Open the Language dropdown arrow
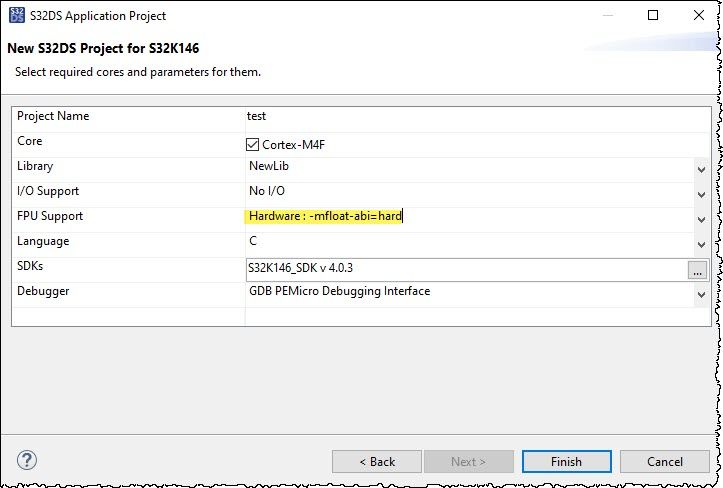Image resolution: width=723 pixels, height=488 pixels. [x=701, y=244]
